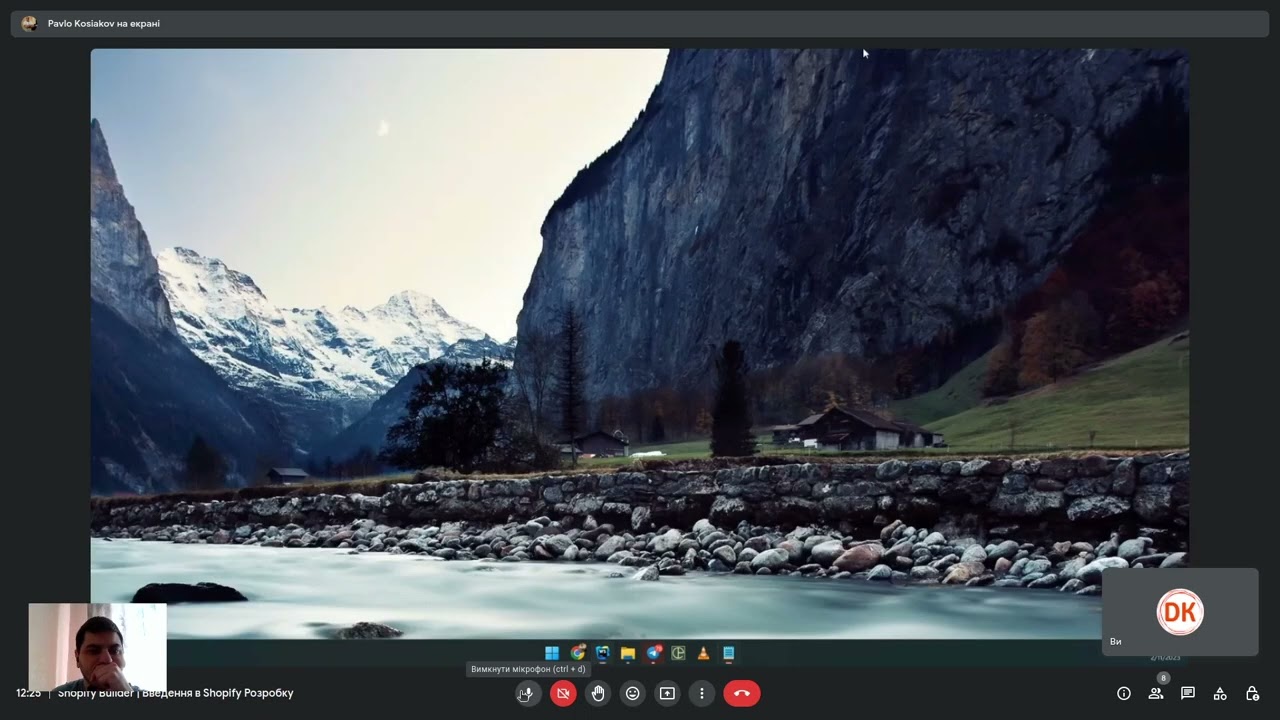1280x720 pixels.
Task: Click the Windows Start icon in shared taskbar
Action: point(552,653)
